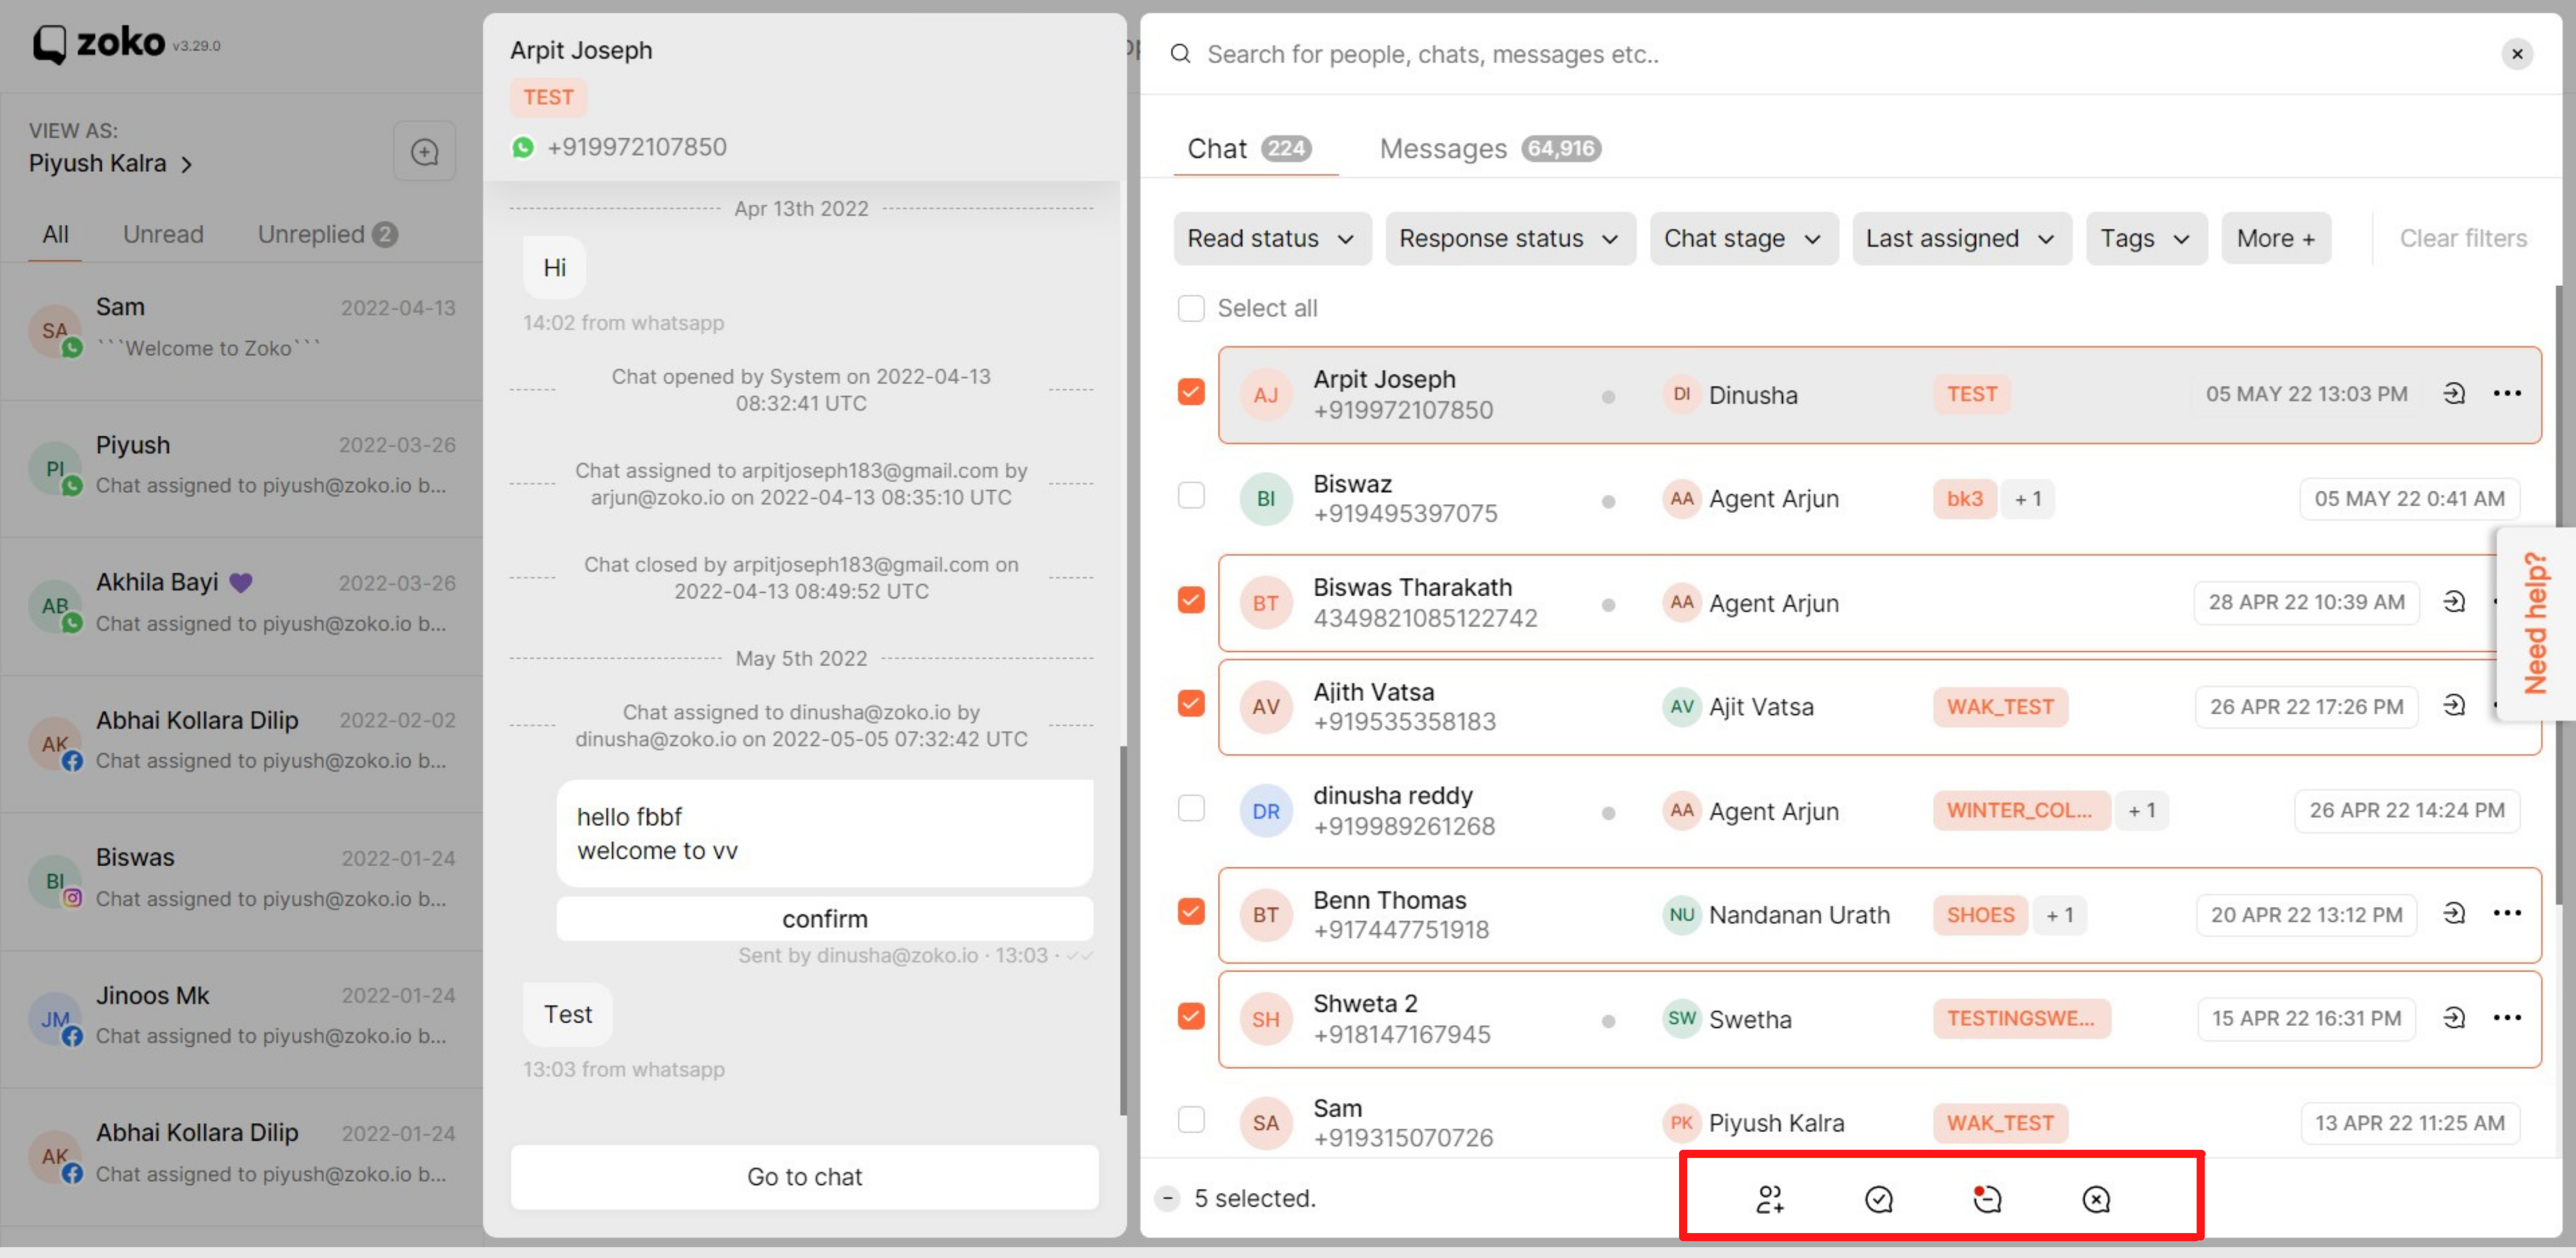Click the JM avatar of Jinoos Mk
The image size is (2576, 1258).
pyautogui.click(x=55, y=1019)
